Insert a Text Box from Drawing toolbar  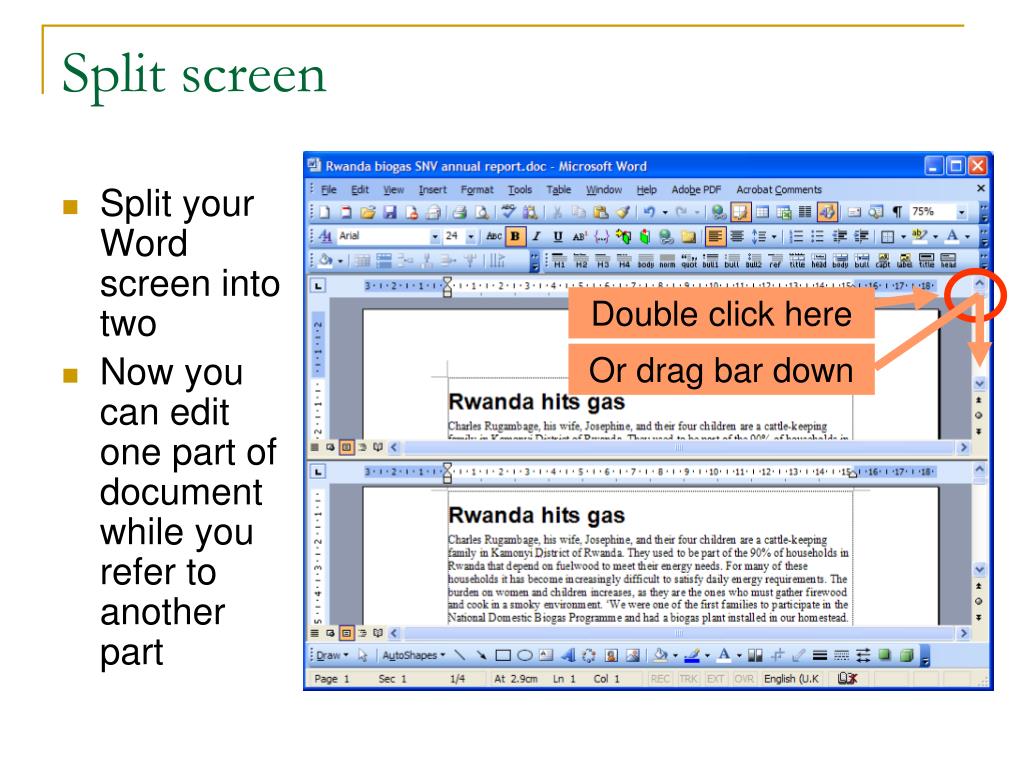[546, 655]
